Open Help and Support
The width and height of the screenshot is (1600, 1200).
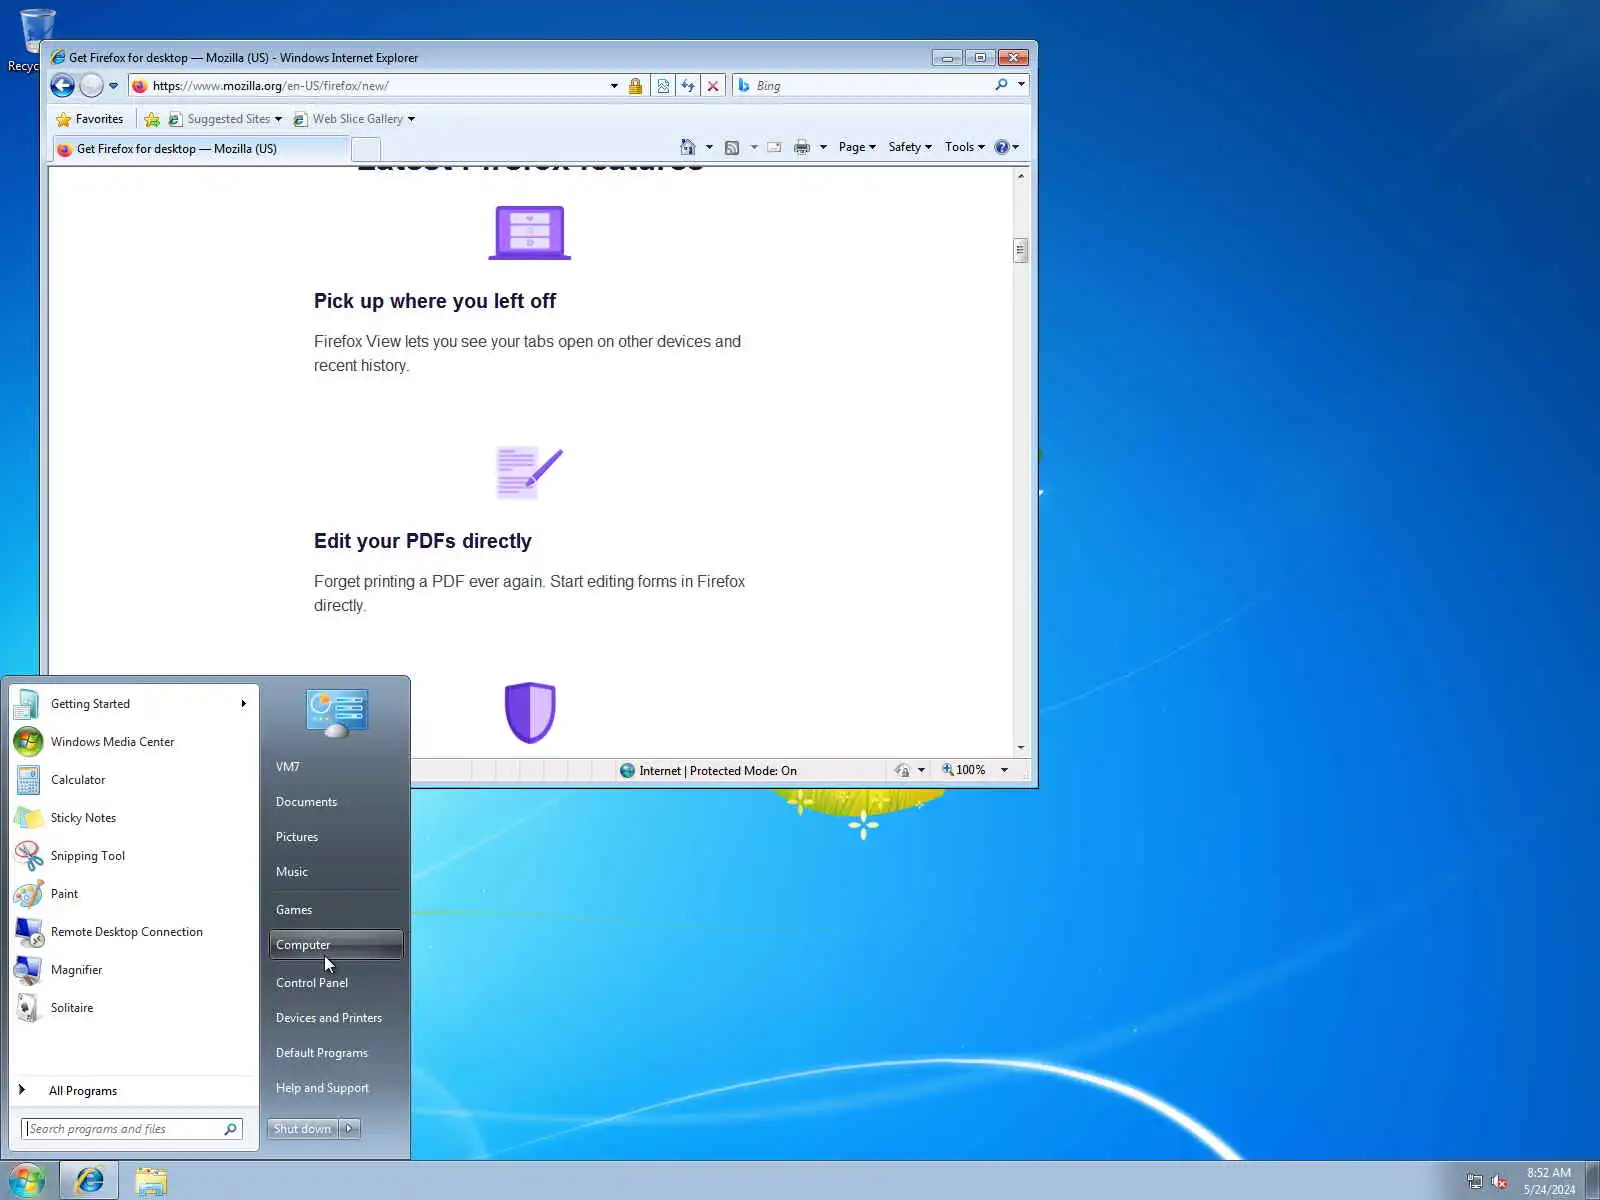(336, 1088)
